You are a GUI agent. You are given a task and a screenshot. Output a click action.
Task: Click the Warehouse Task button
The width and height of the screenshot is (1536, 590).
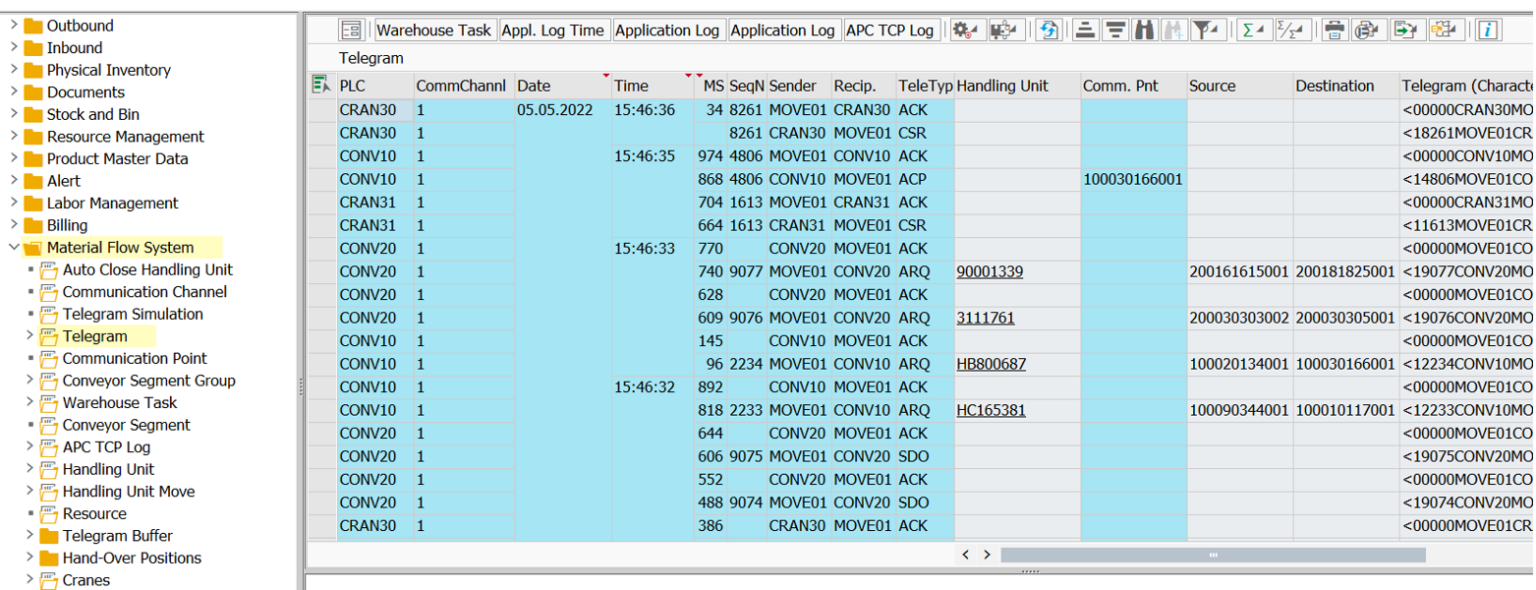[434, 30]
